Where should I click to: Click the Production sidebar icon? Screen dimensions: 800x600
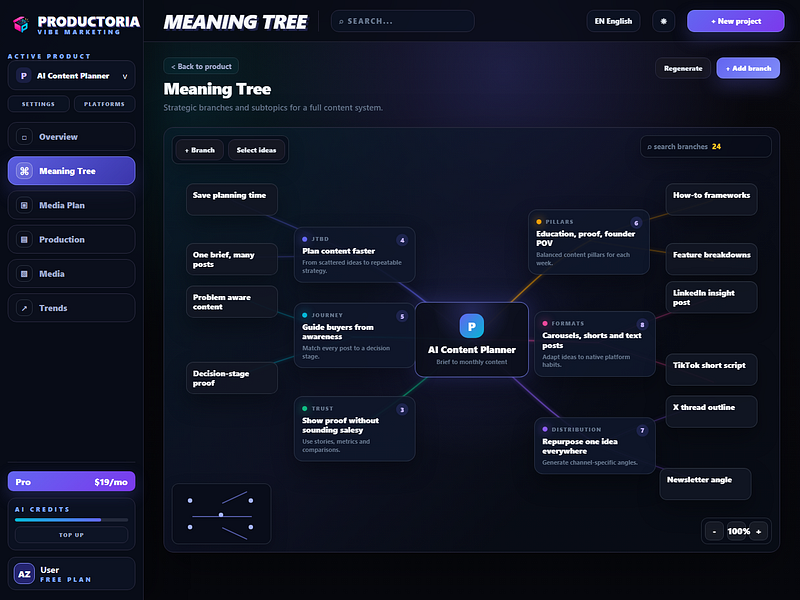[24, 239]
